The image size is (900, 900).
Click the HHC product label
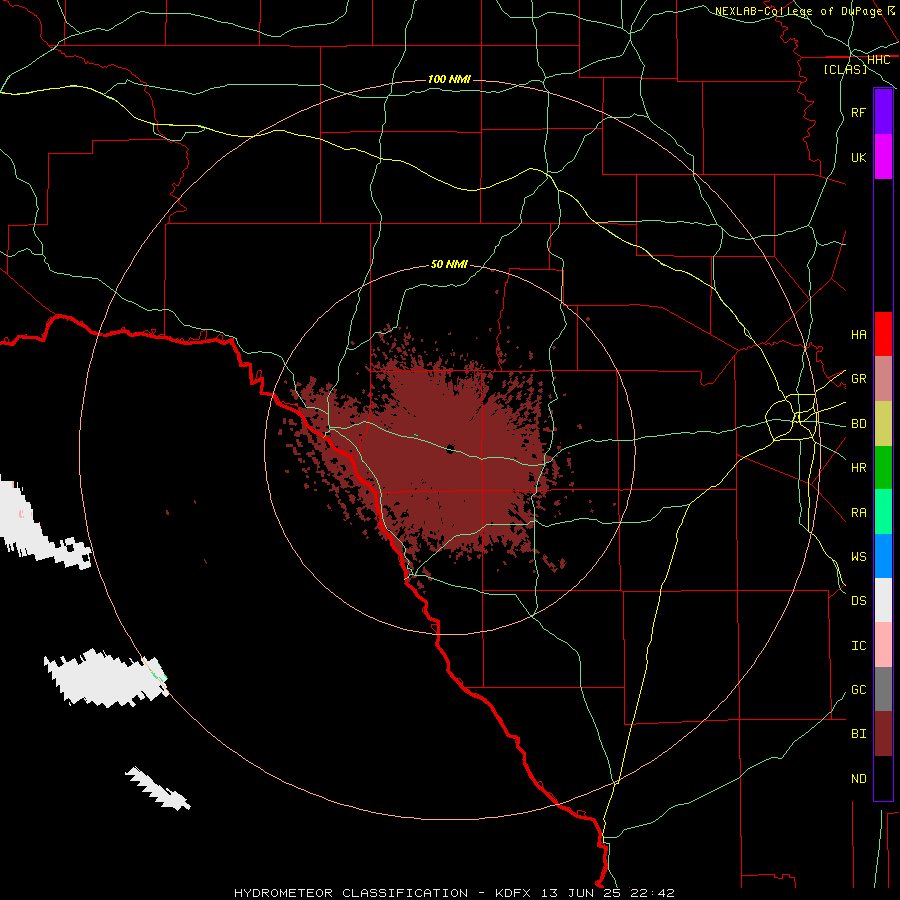point(878,60)
